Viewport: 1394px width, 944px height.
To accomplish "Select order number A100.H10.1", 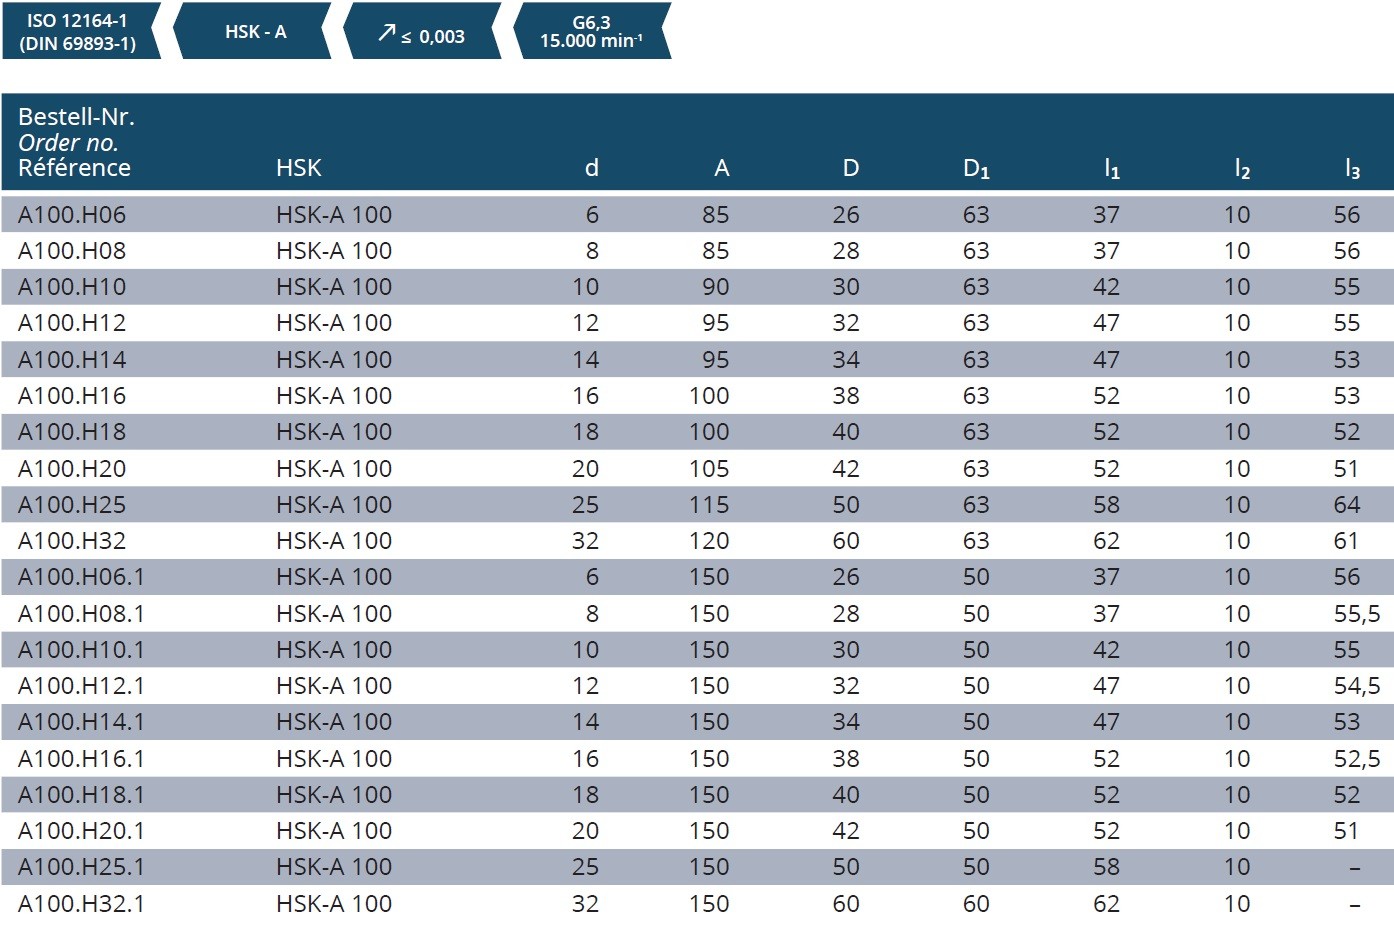I will (81, 650).
